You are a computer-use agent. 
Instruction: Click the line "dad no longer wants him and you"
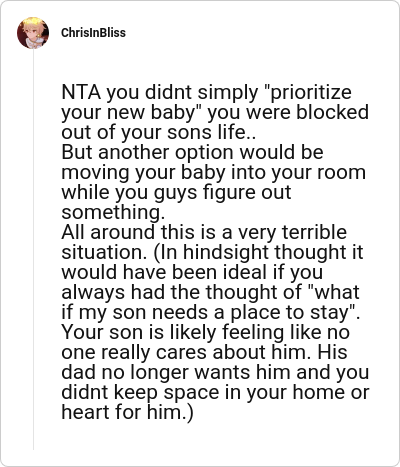[x=215, y=372]
